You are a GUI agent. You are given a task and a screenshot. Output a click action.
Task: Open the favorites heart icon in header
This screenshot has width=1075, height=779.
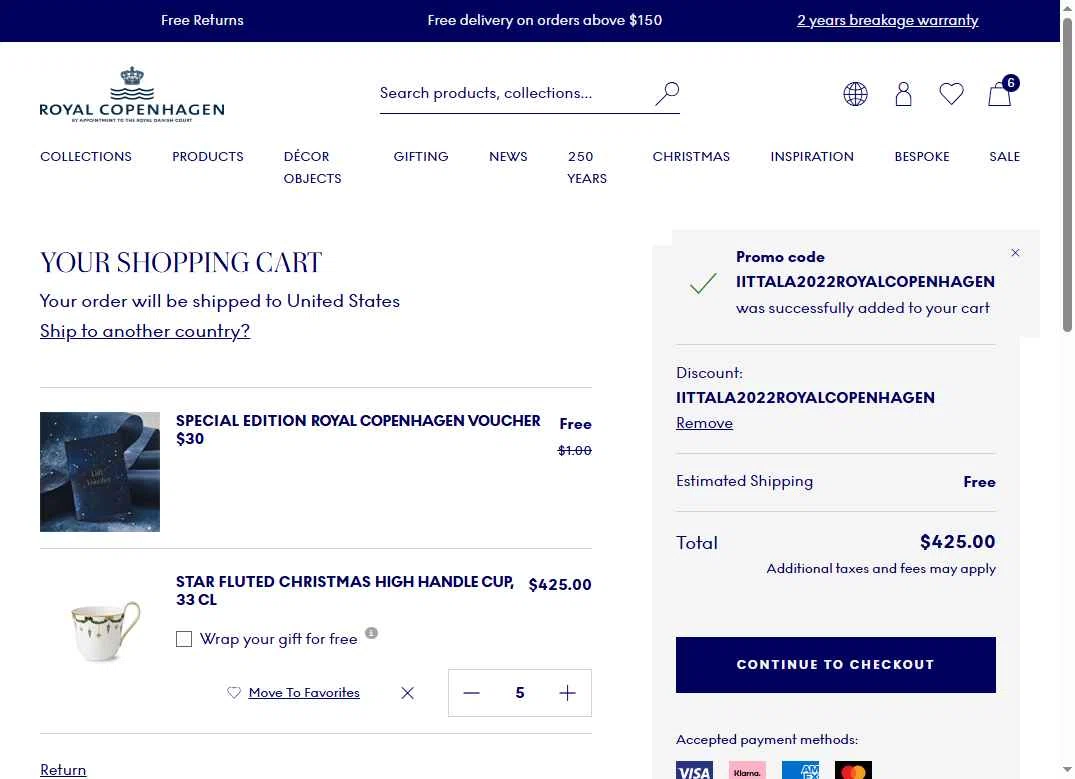[x=951, y=94]
